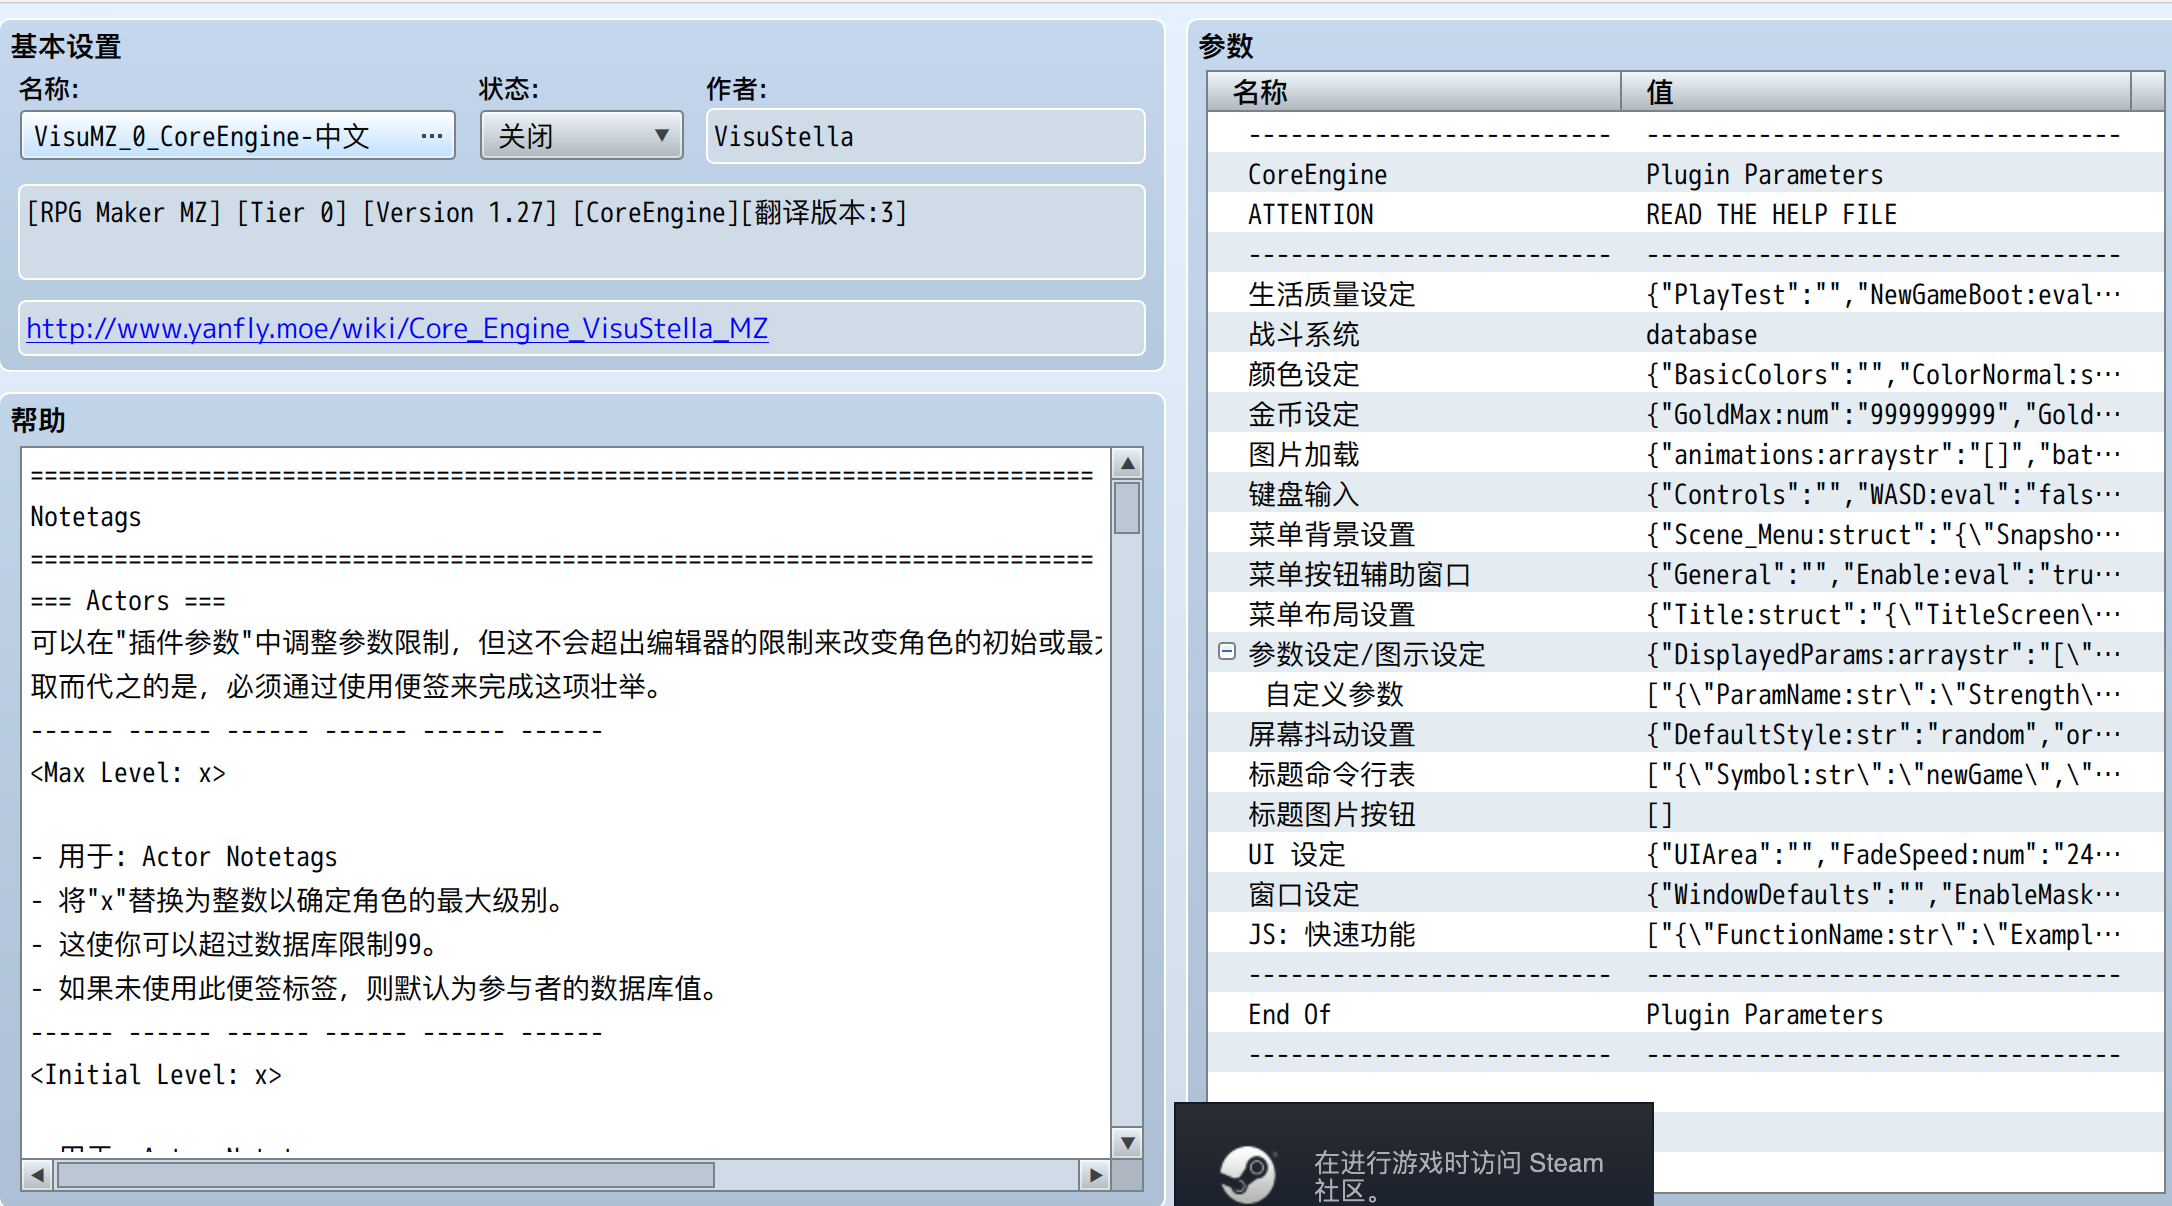Click the Steam logo in overlay notification
Screen dimensions: 2172x1206
coord(1247,1174)
